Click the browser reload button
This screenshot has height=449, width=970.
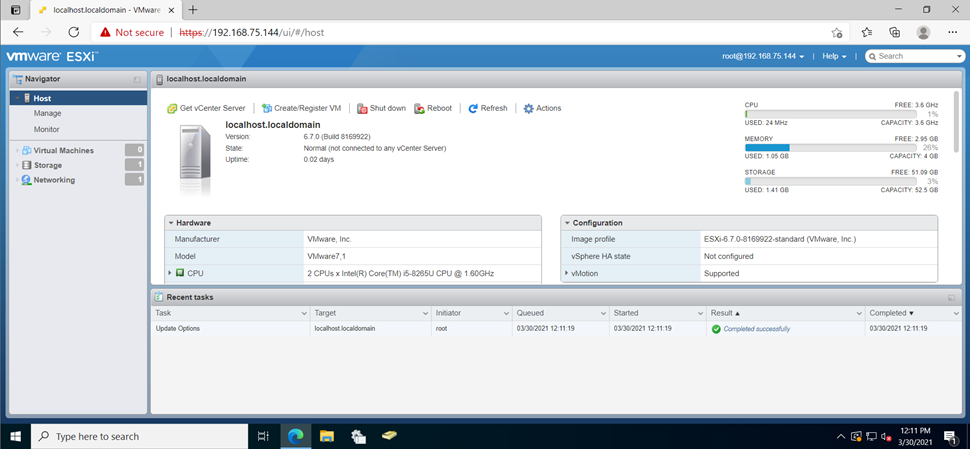click(74, 32)
